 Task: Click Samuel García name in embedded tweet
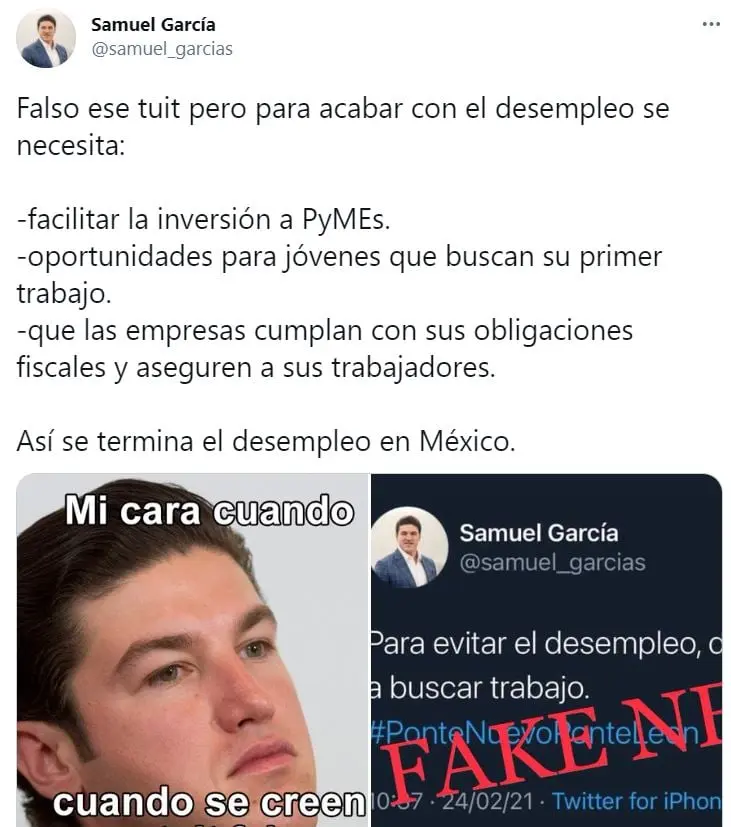[x=538, y=533]
